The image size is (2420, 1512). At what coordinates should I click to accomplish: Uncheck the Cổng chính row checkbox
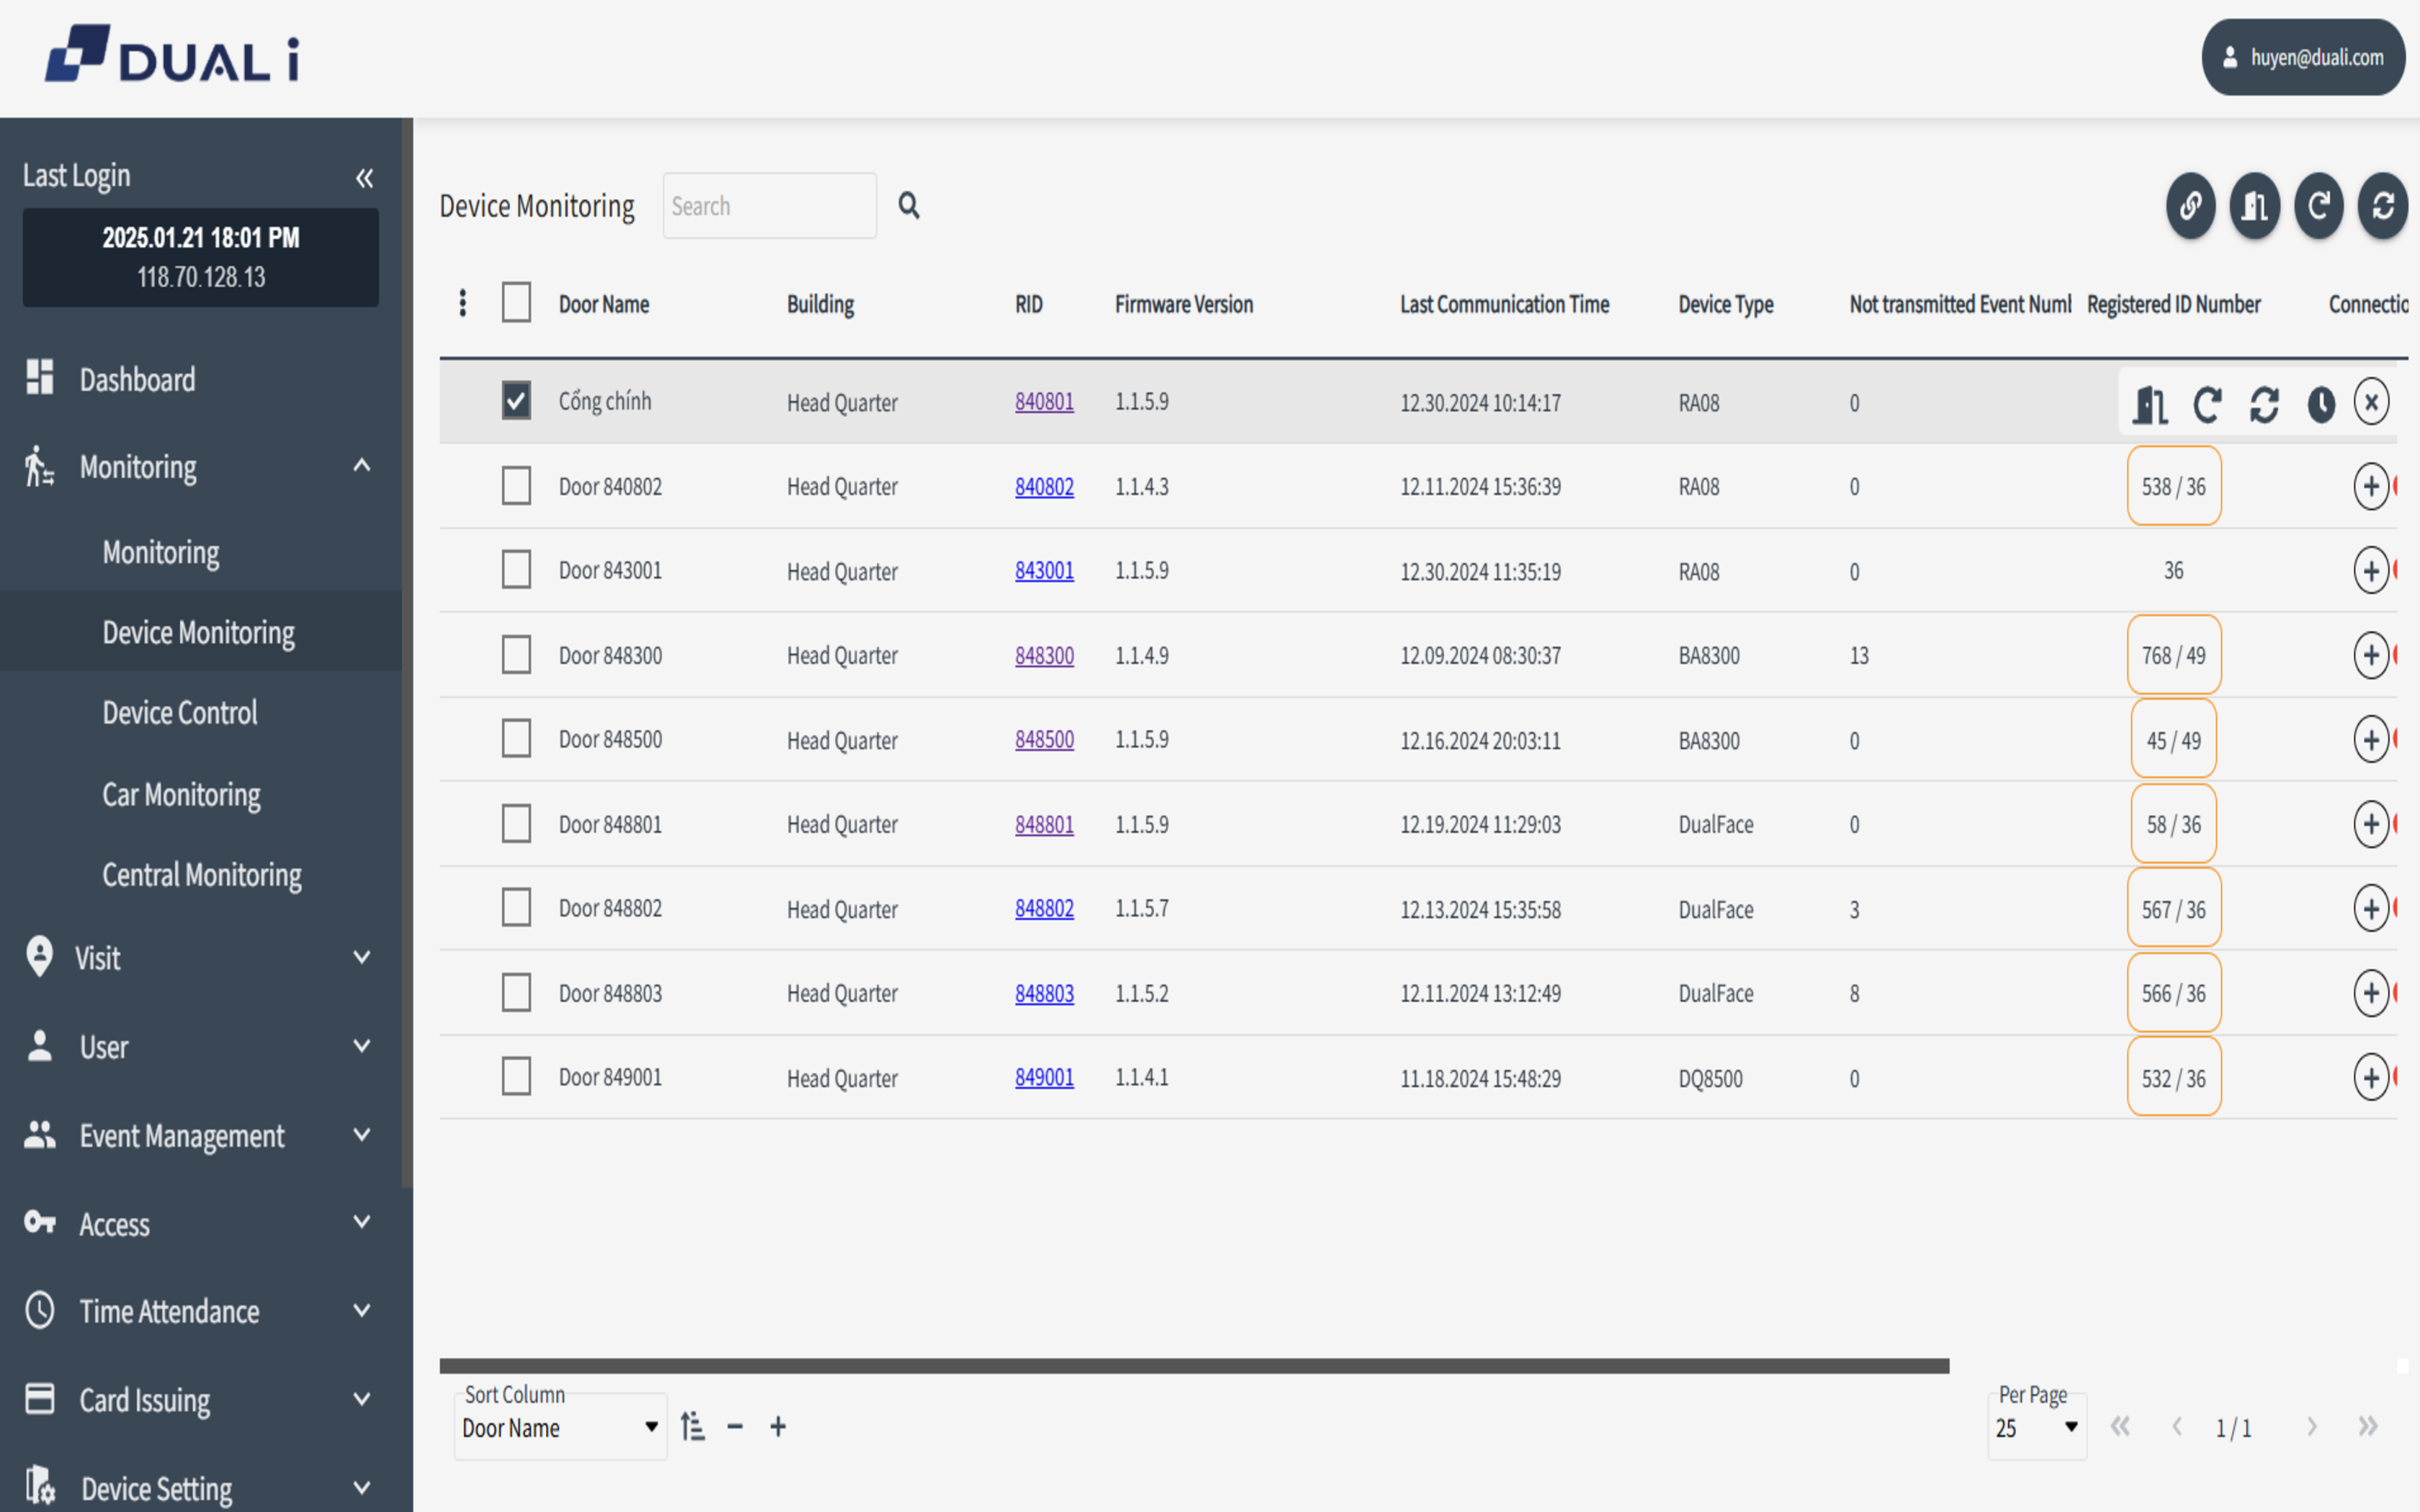(516, 401)
